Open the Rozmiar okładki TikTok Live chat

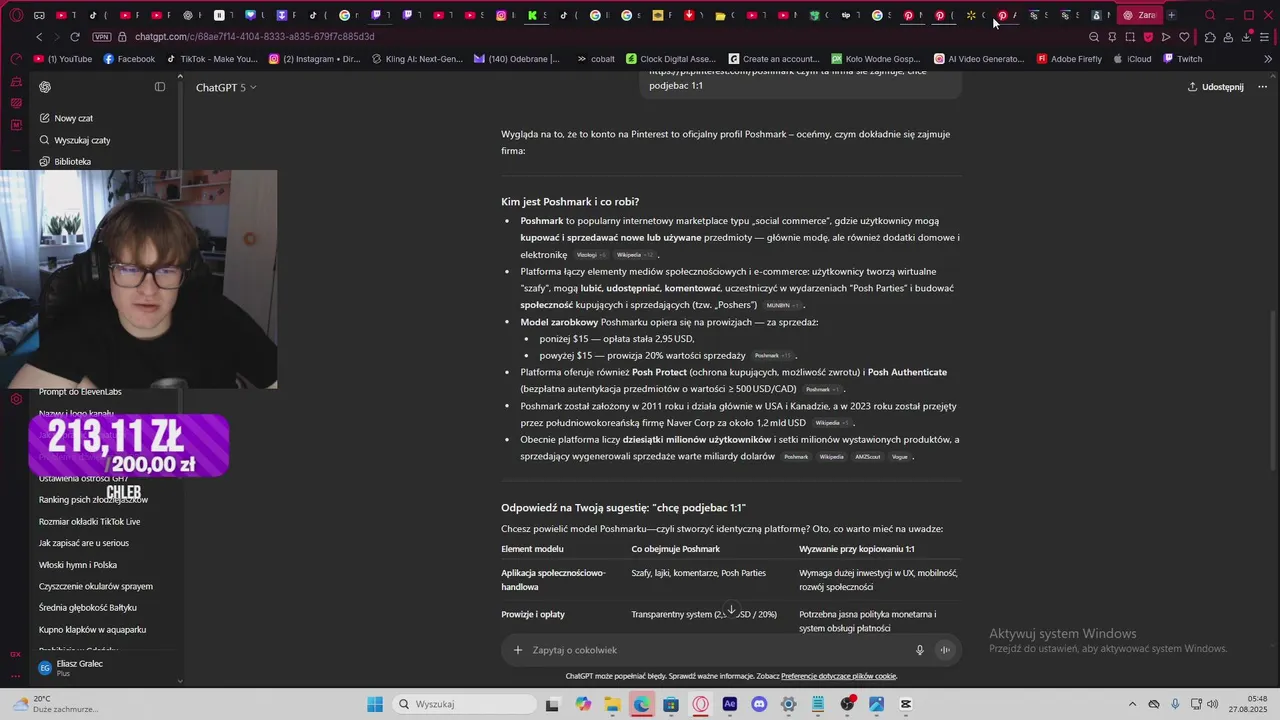[x=89, y=522]
